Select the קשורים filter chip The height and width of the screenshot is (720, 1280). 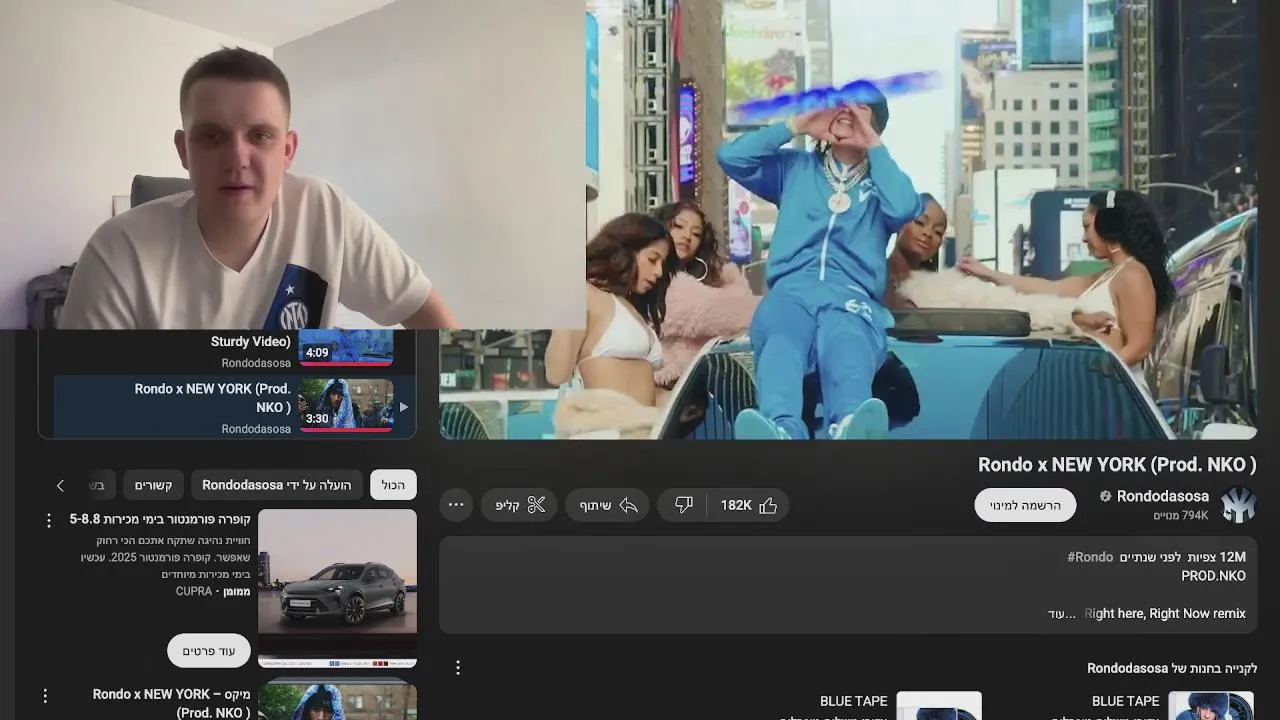tap(154, 485)
